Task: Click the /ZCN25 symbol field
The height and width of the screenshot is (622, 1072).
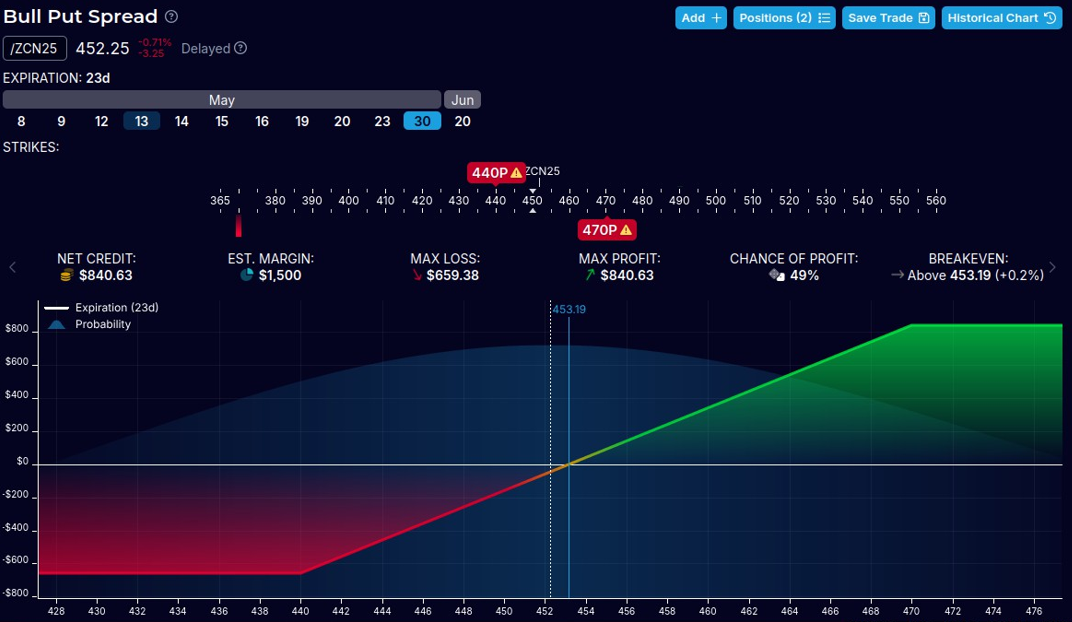Action: [x=35, y=48]
